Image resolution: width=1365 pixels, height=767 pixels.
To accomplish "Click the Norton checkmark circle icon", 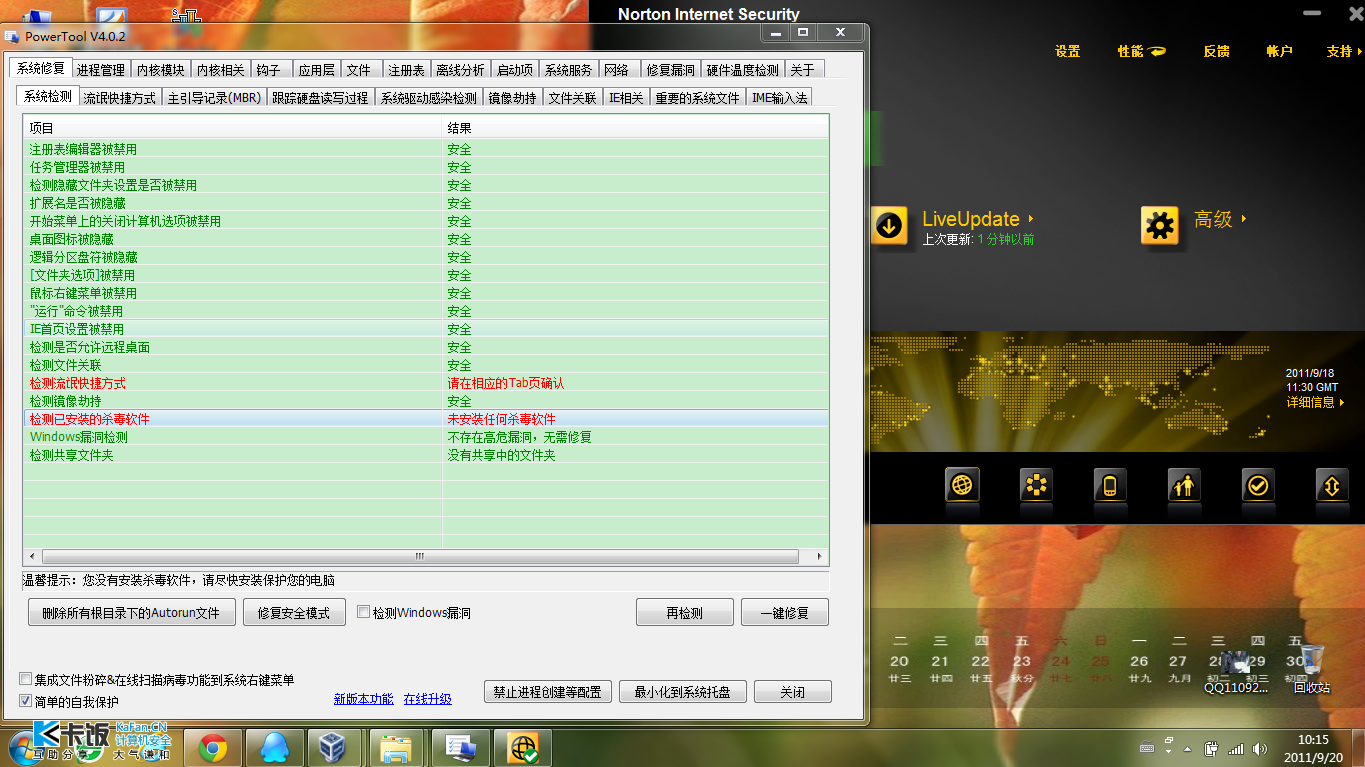I will click(x=1258, y=486).
